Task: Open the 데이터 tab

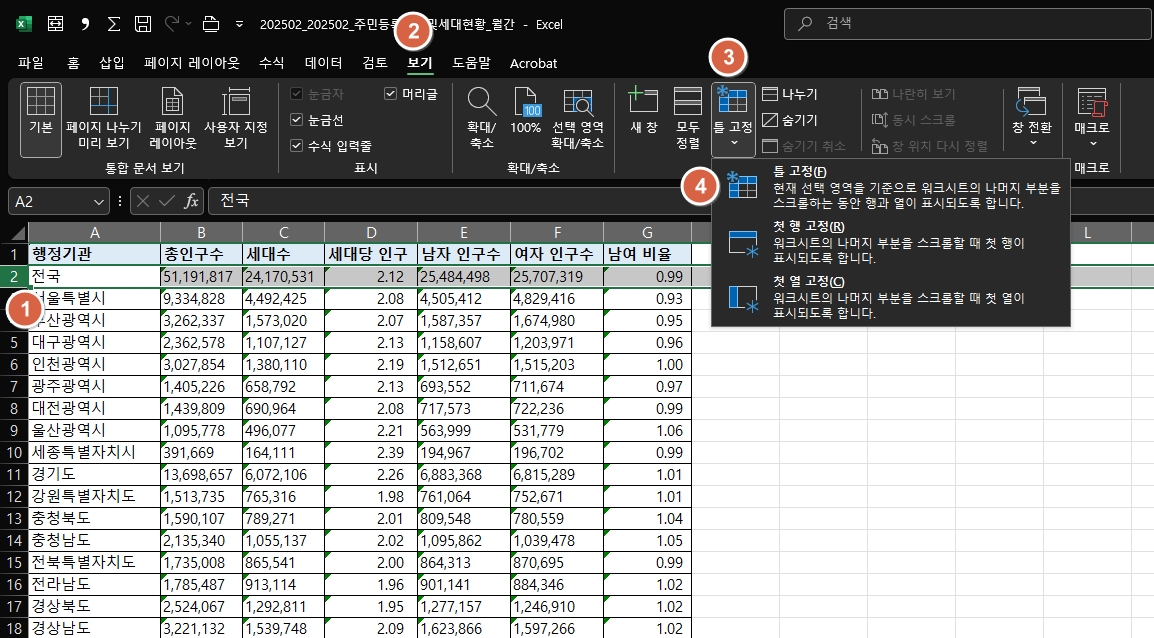Action: tap(323, 63)
